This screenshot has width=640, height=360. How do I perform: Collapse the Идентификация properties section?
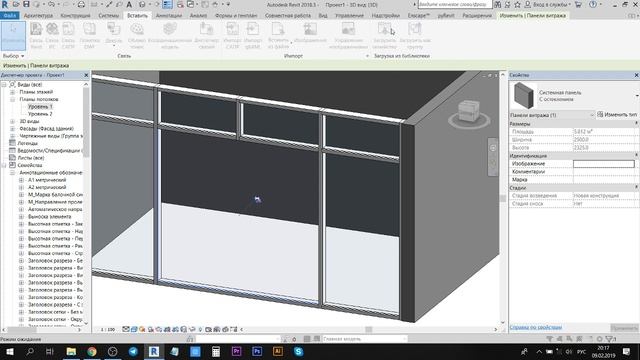pos(636,156)
